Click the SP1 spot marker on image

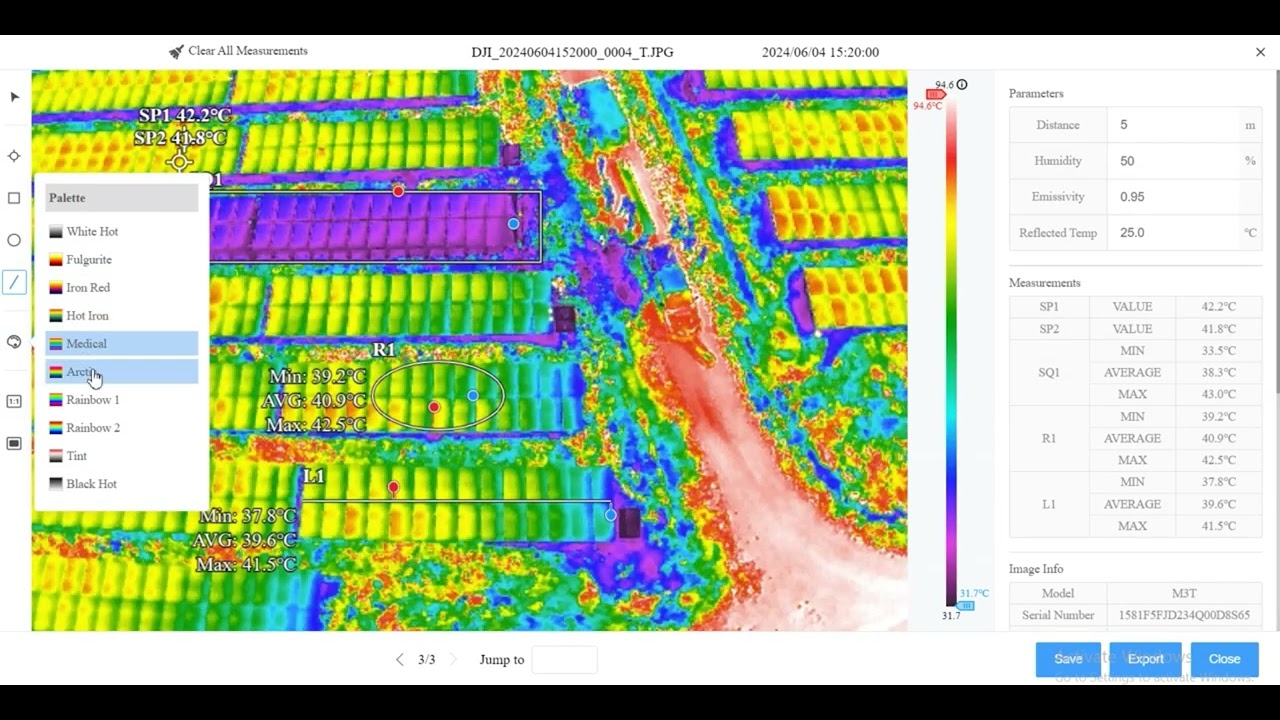(x=180, y=161)
